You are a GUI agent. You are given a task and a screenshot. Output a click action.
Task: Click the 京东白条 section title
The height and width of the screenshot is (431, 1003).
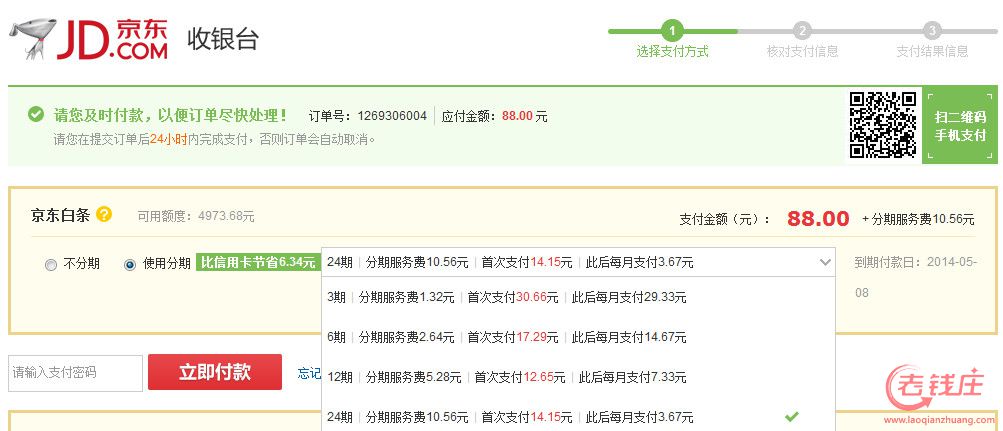pos(61,215)
